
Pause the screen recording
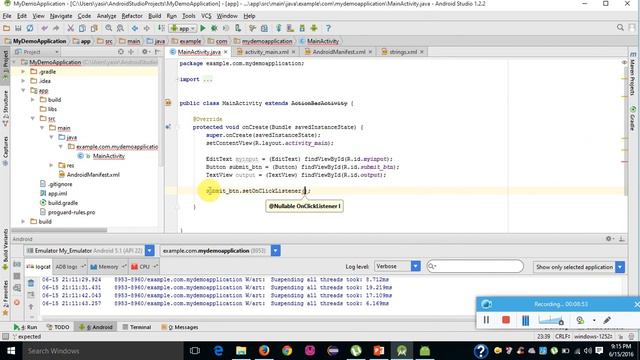pos(486,320)
